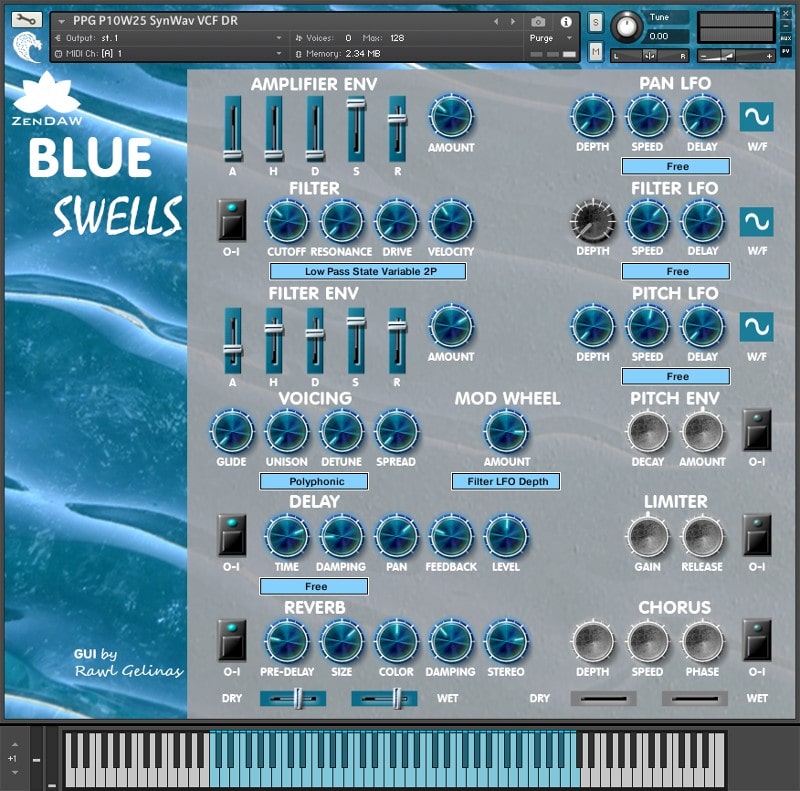Adjust the header pan L-R slider

point(649,56)
